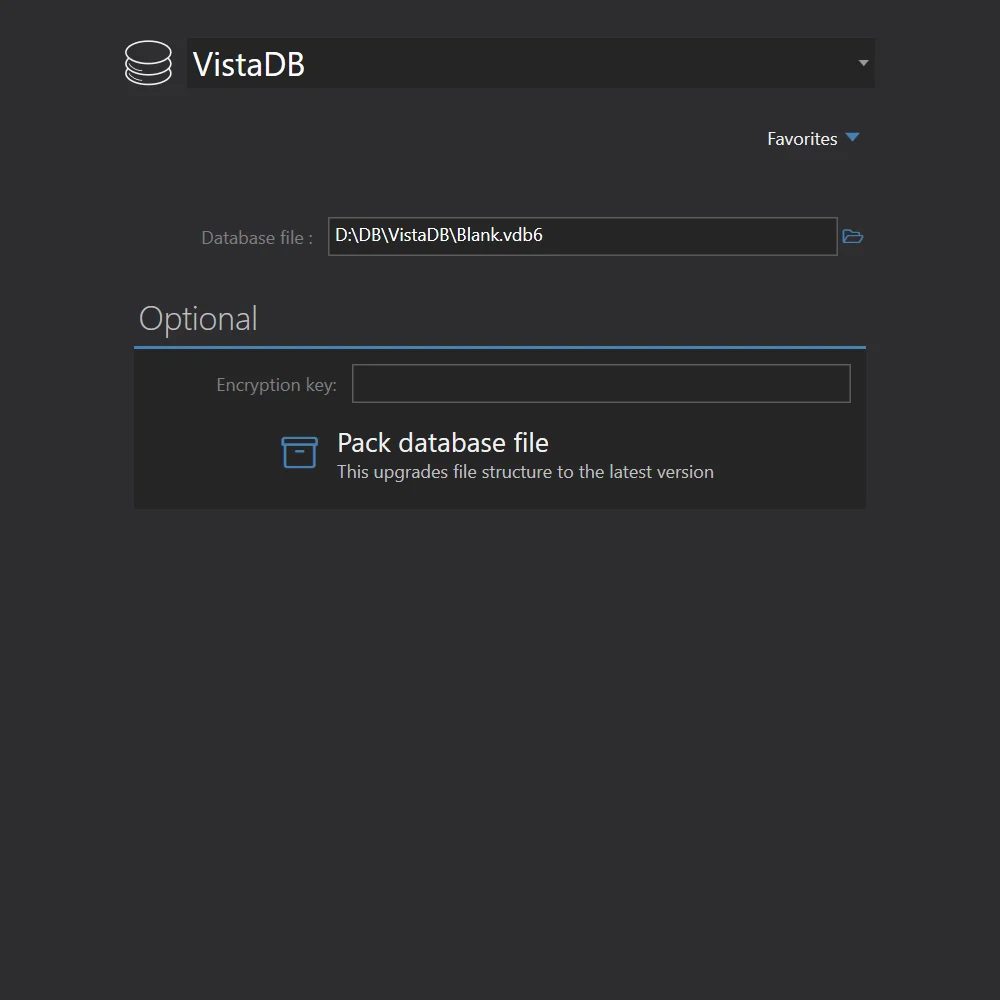Click the Pack database file box icon

(299, 453)
